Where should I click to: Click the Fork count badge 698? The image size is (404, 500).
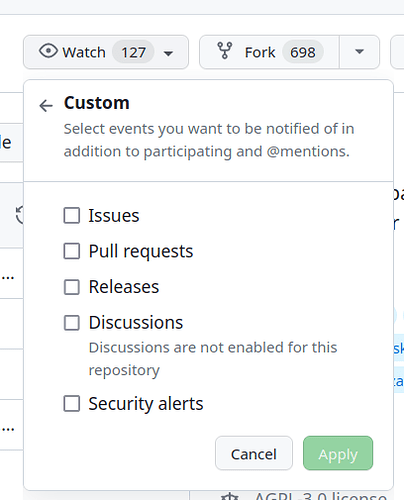click(303, 52)
